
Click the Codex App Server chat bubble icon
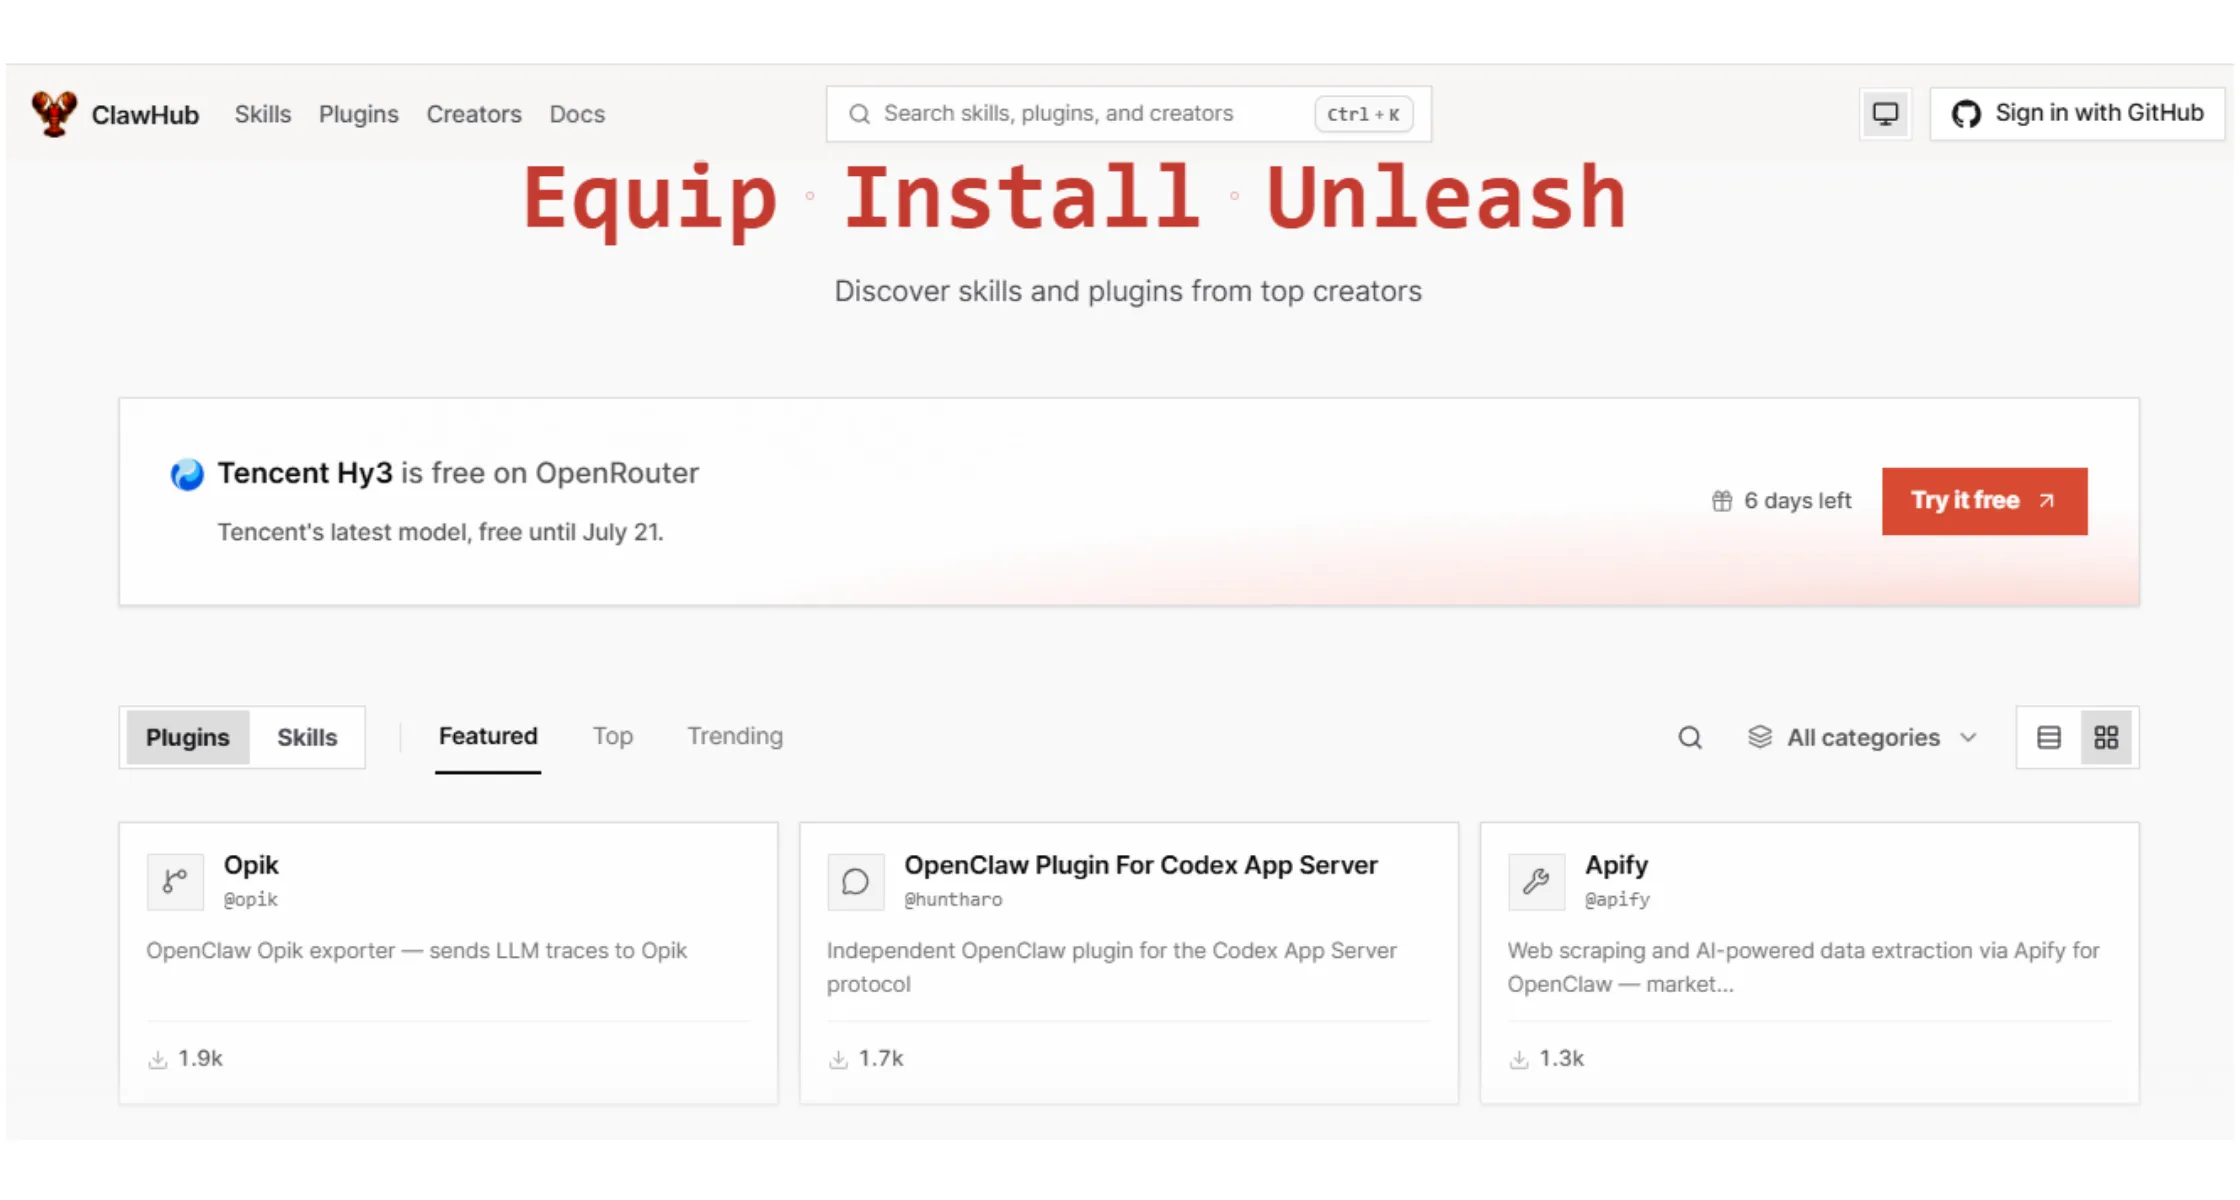pyautogui.click(x=855, y=881)
